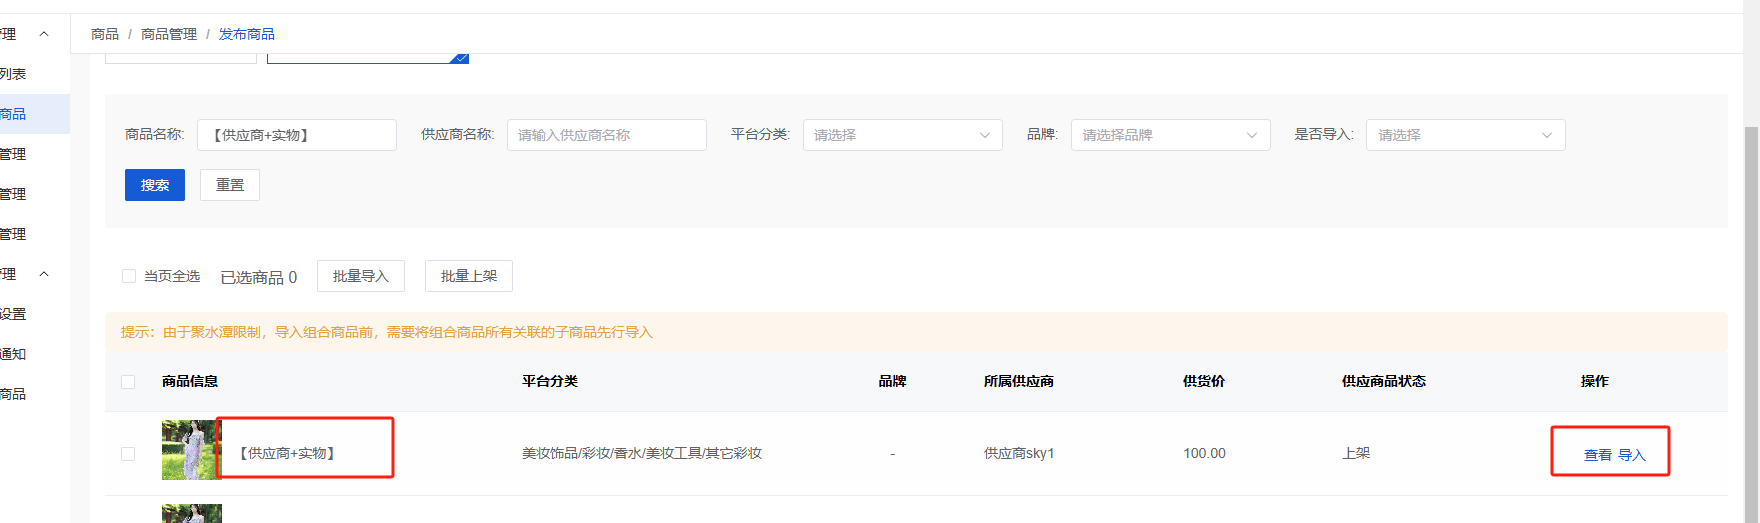Open 查看 link for 供应商sky1 product
This screenshot has width=1760, height=523.
pyautogui.click(x=1598, y=455)
